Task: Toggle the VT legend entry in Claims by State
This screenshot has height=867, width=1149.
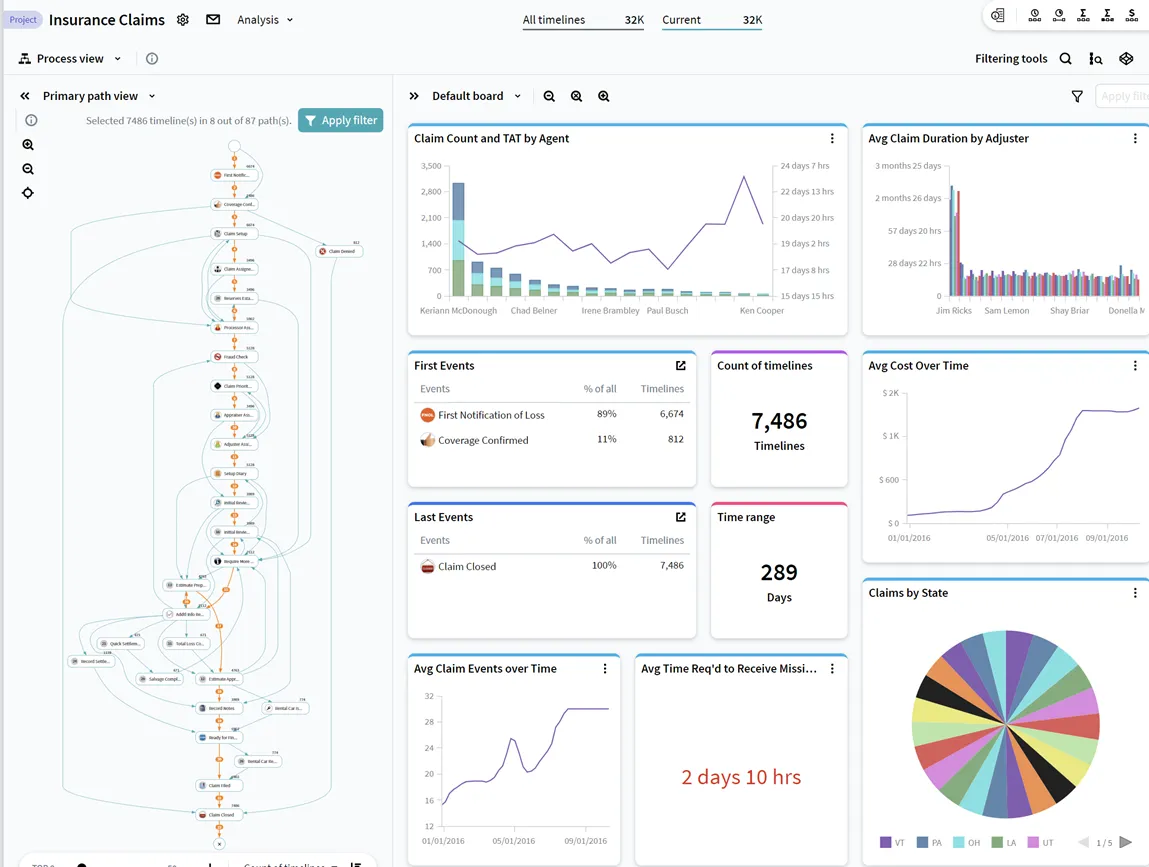Action: tap(892, 843)
